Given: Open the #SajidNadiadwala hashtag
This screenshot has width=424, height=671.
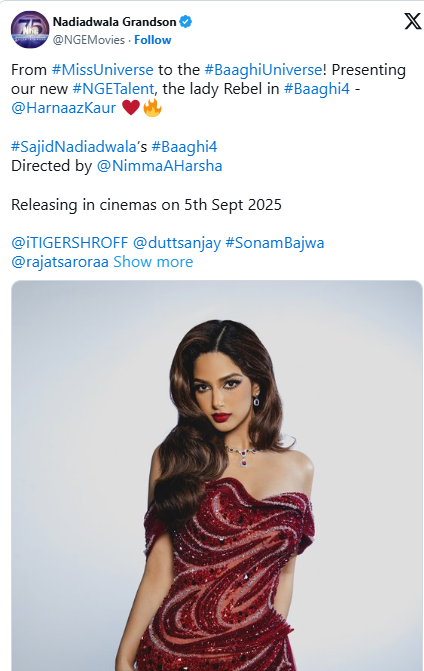Looking at the screenshot, I should (74, 147).
